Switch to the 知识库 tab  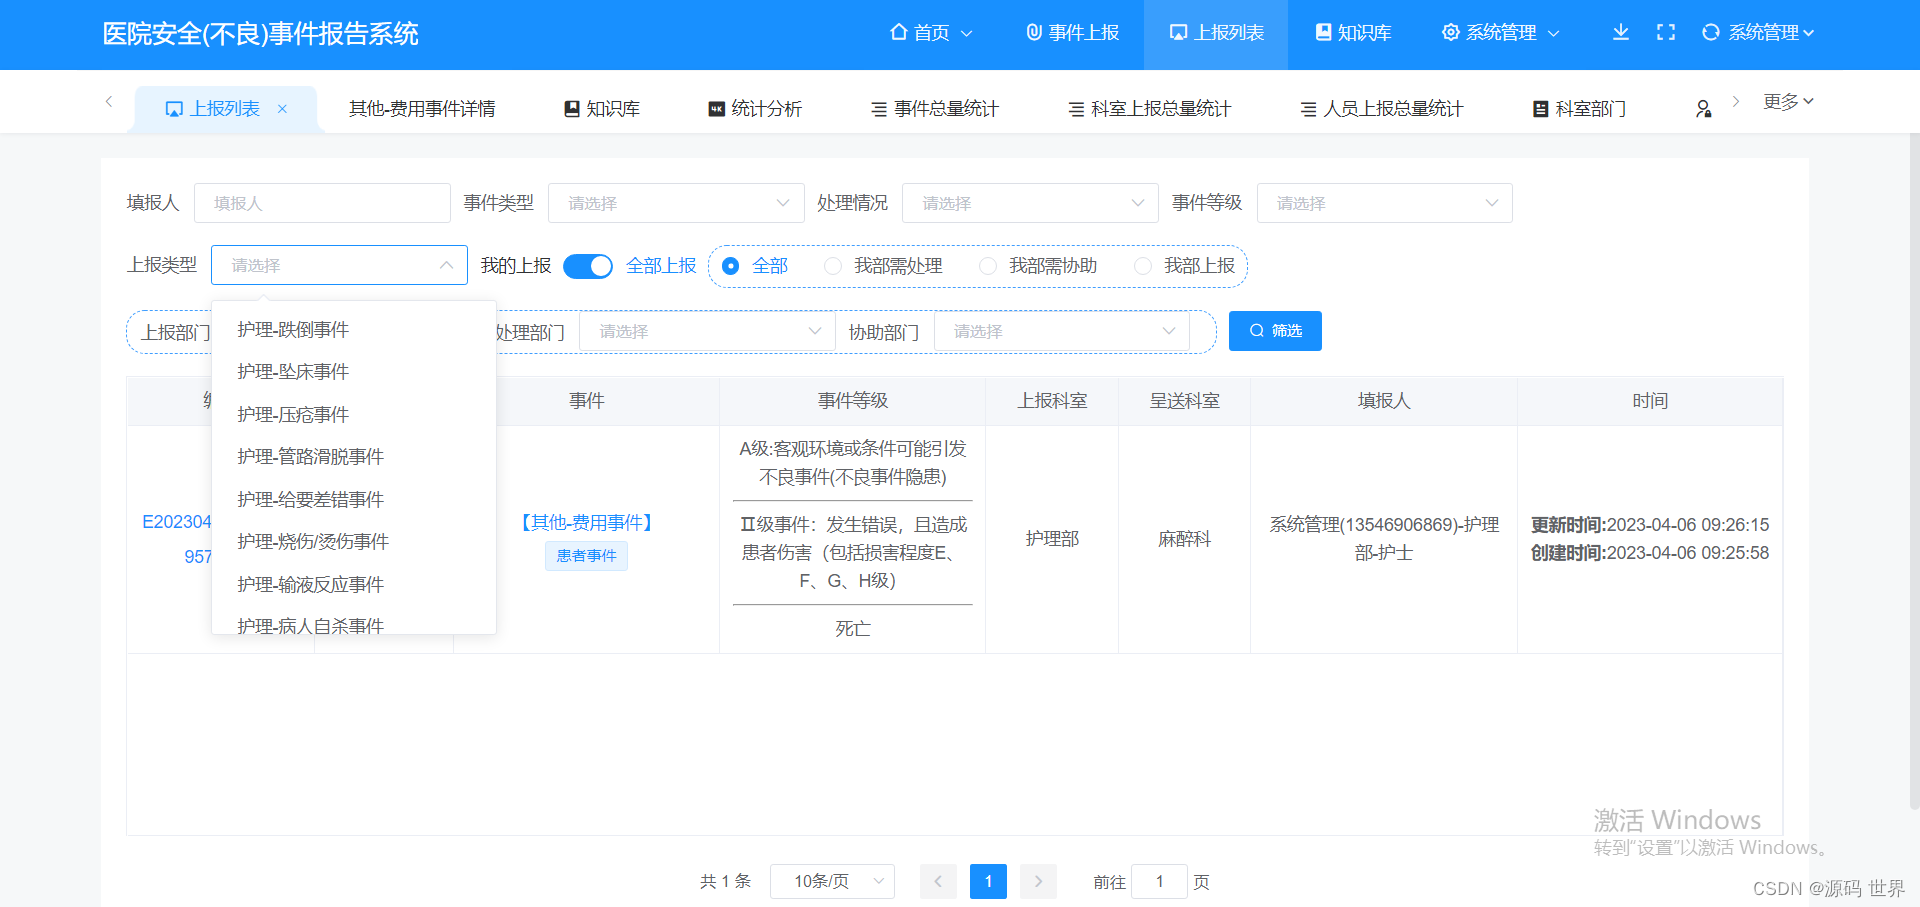[602, 109]
